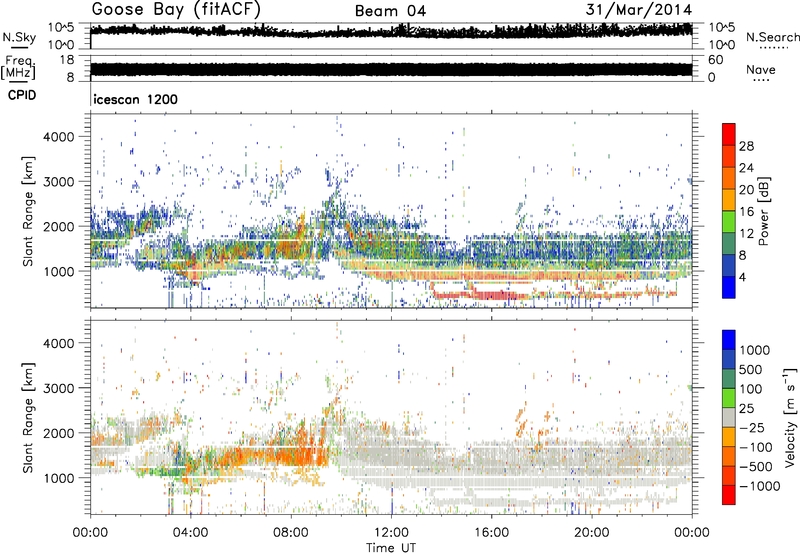The image size is (800, 554).
Task: Click the 'Power [dB]' color bar label
Action: 764,211
